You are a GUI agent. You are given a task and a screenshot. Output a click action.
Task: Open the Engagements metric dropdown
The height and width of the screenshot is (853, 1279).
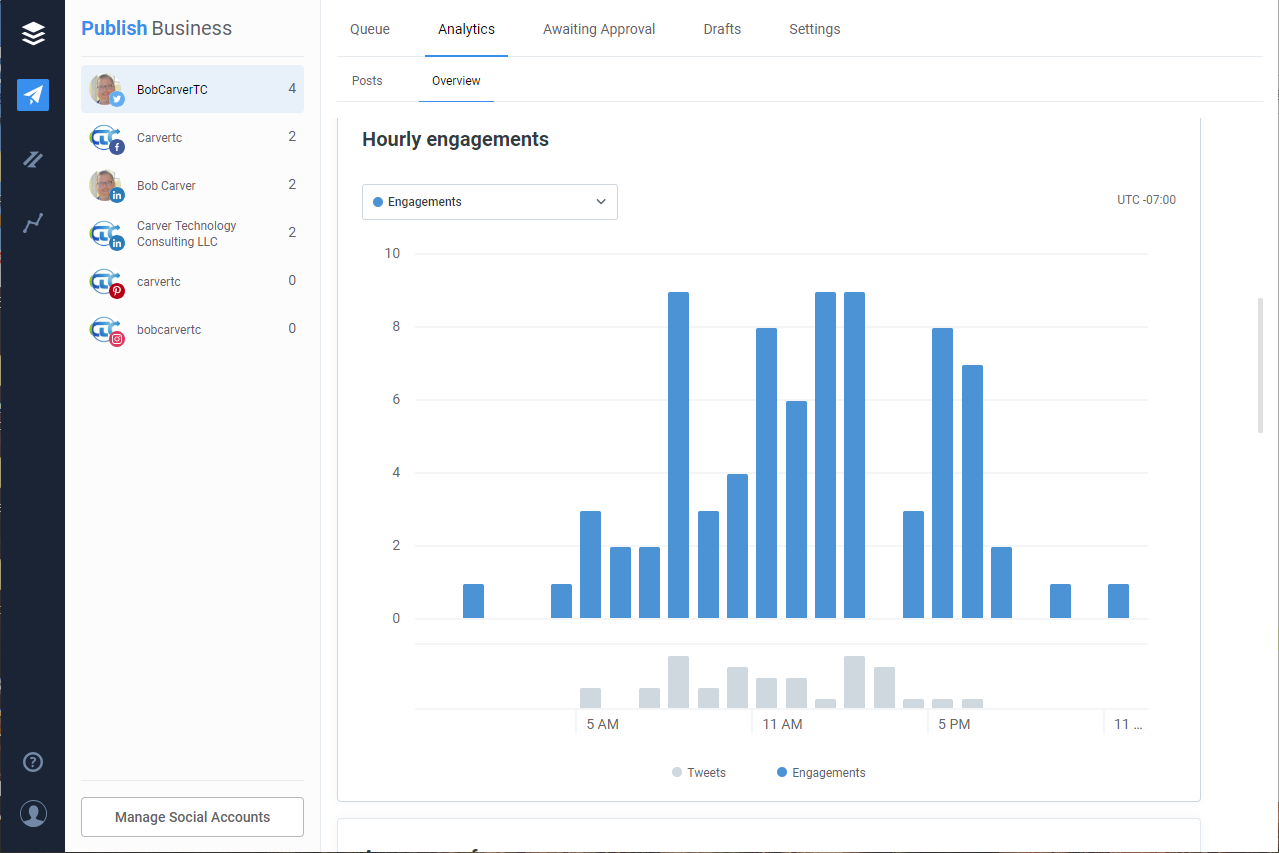coord(490,202)
